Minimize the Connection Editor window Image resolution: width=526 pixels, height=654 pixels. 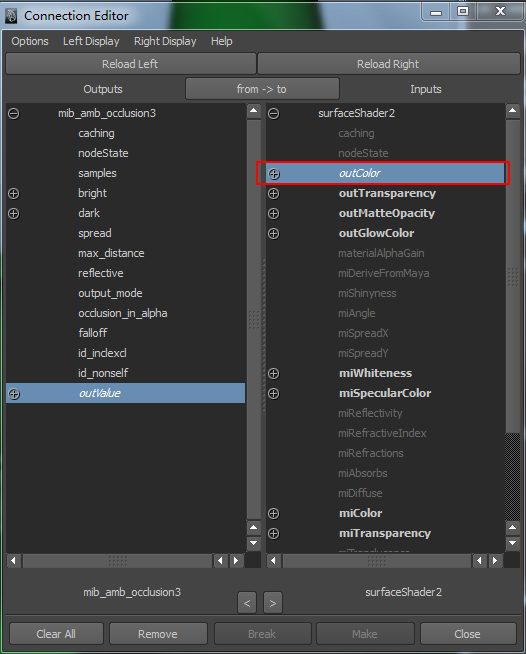[436, 11]
